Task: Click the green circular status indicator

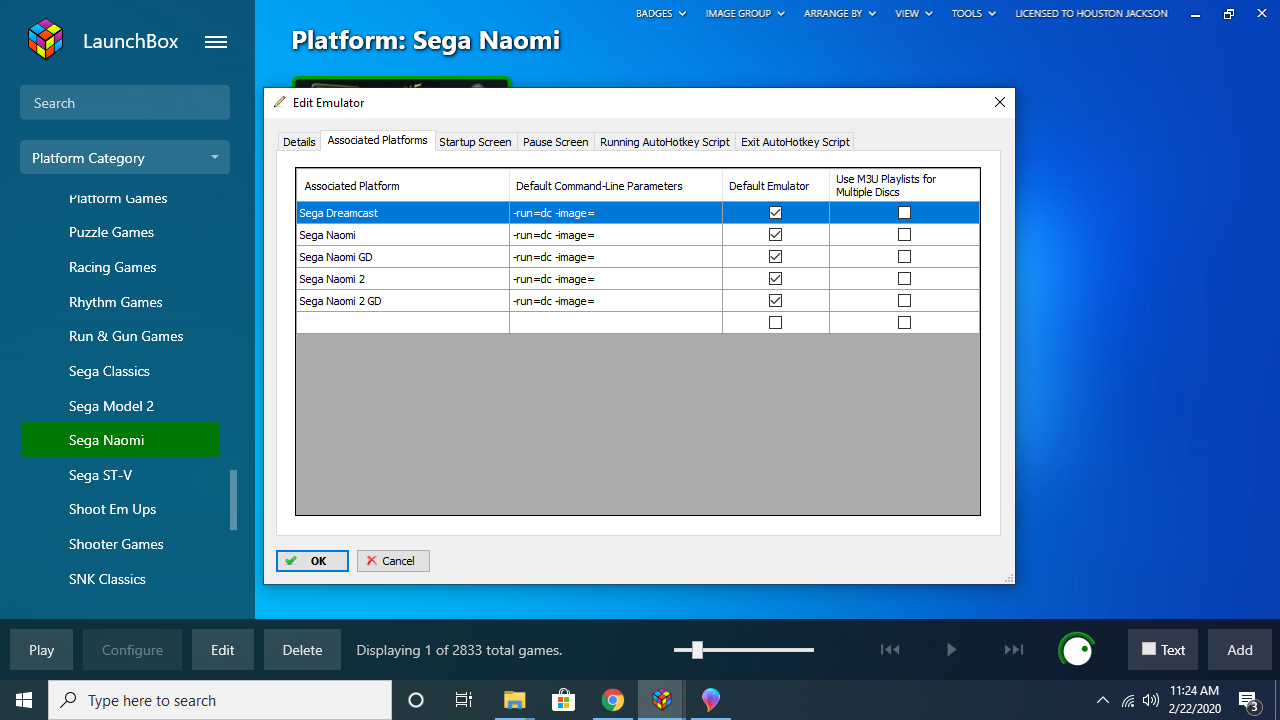Action: click(1077, 650)
